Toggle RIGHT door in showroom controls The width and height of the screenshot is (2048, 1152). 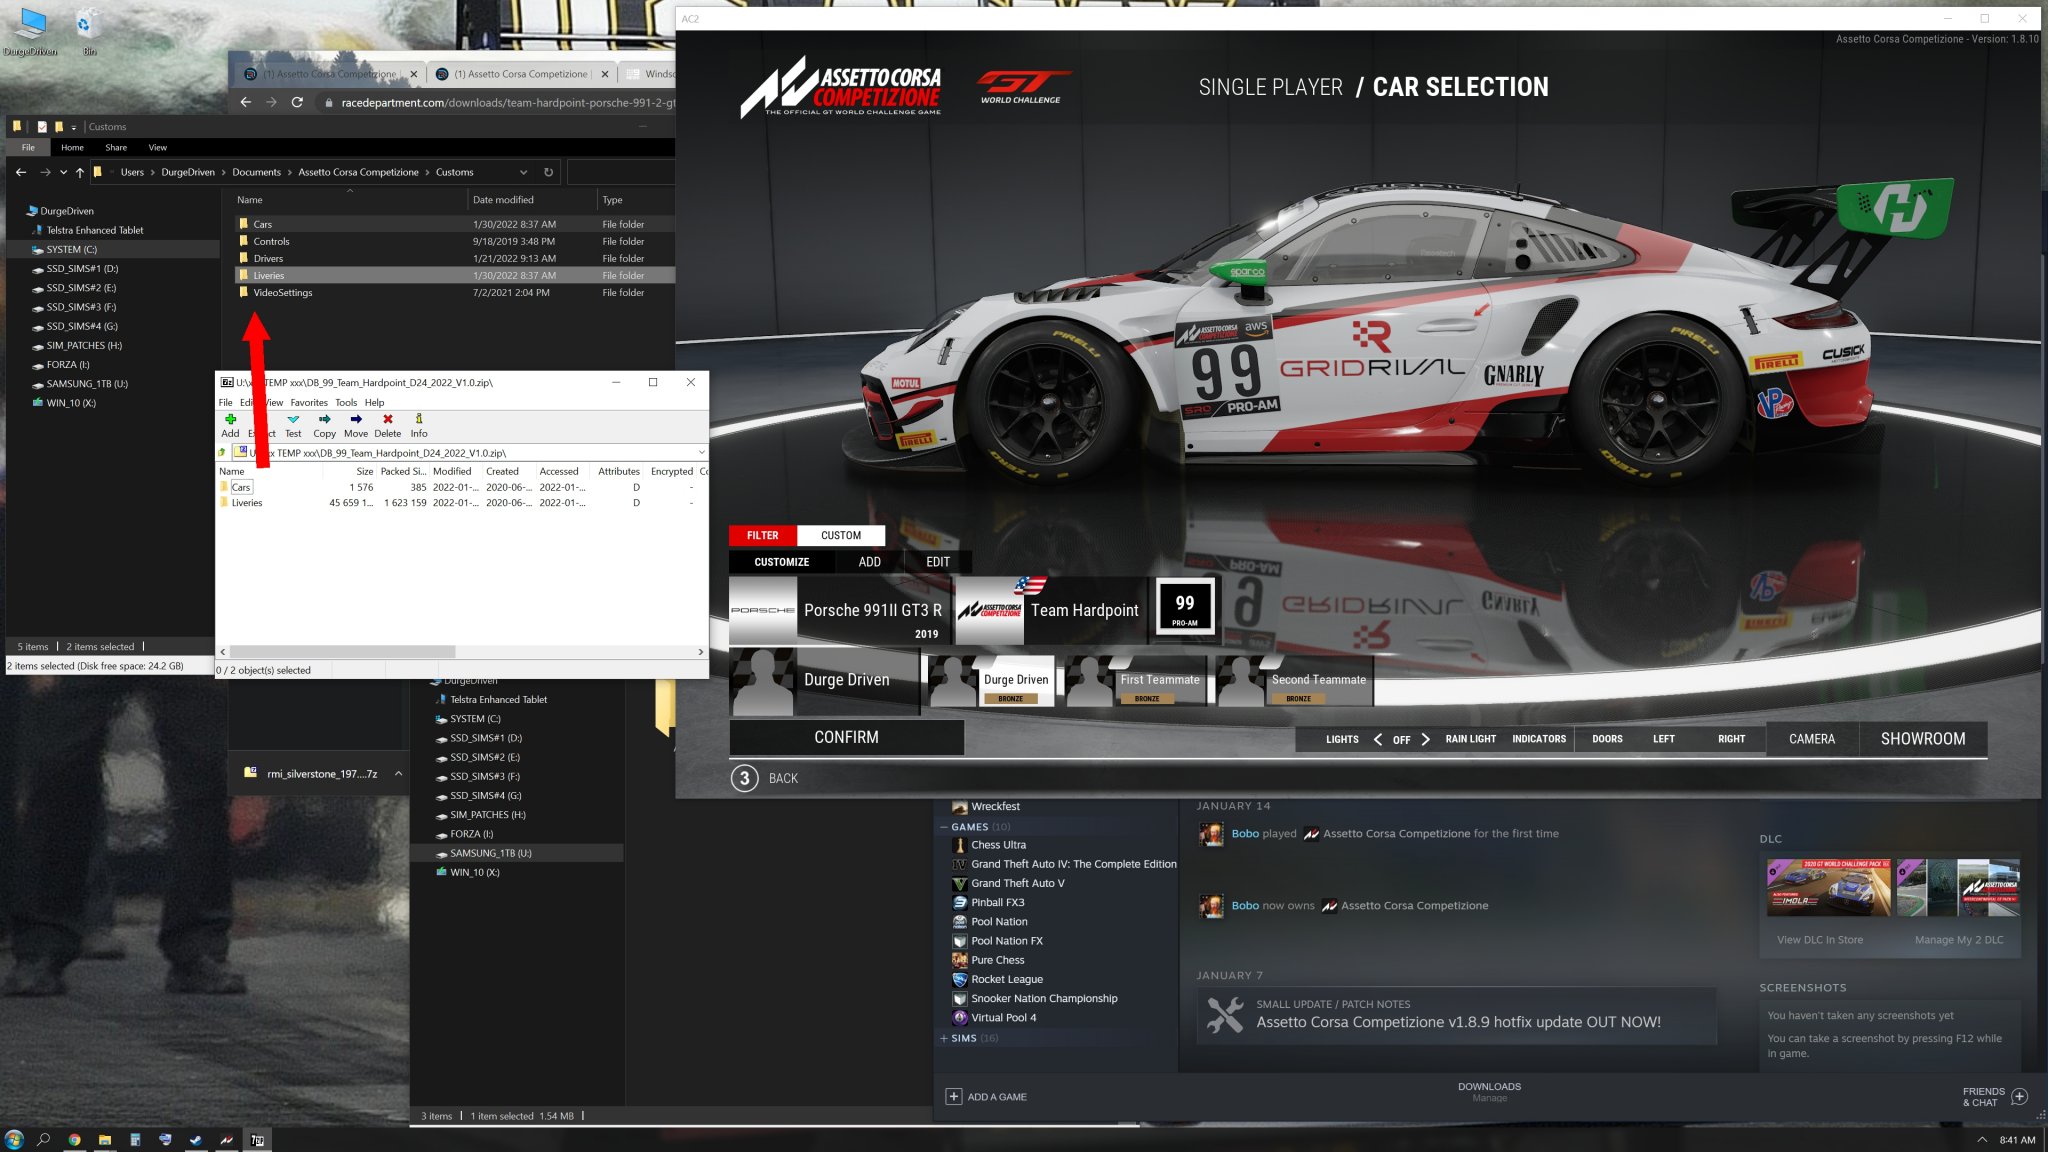point(1731,739)
